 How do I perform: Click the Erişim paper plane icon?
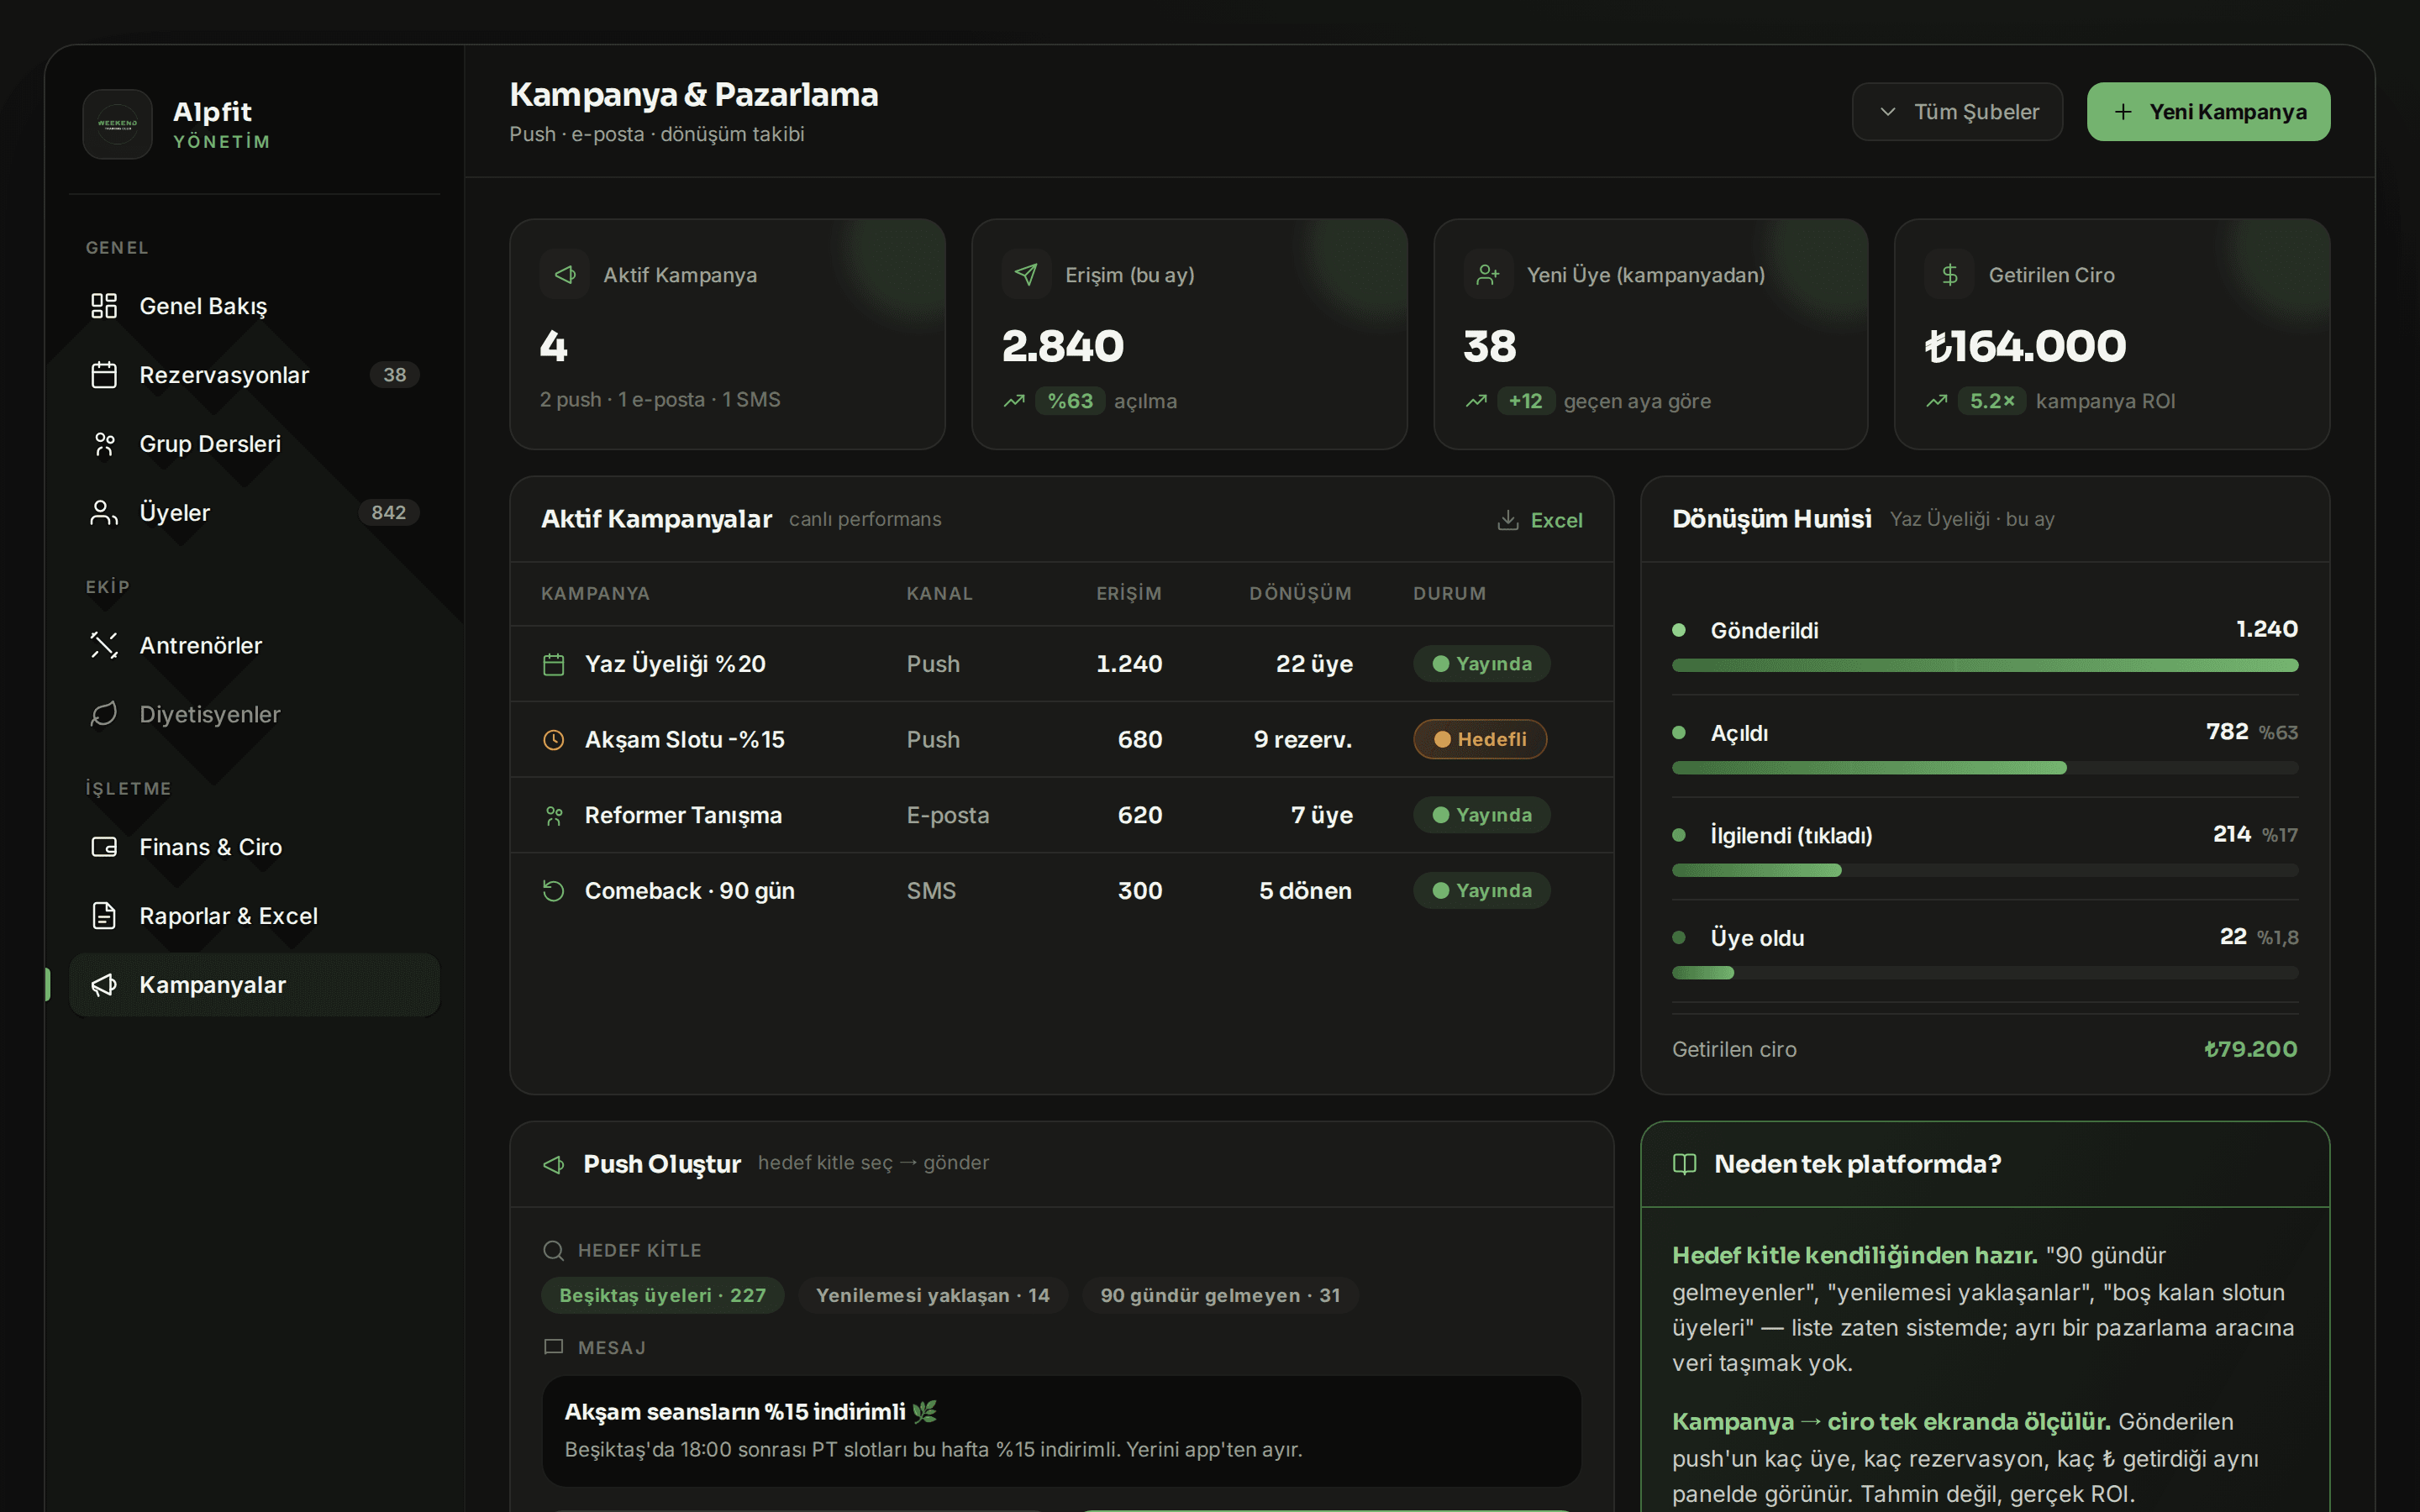pyautogui.click(x=1026, y=275)
